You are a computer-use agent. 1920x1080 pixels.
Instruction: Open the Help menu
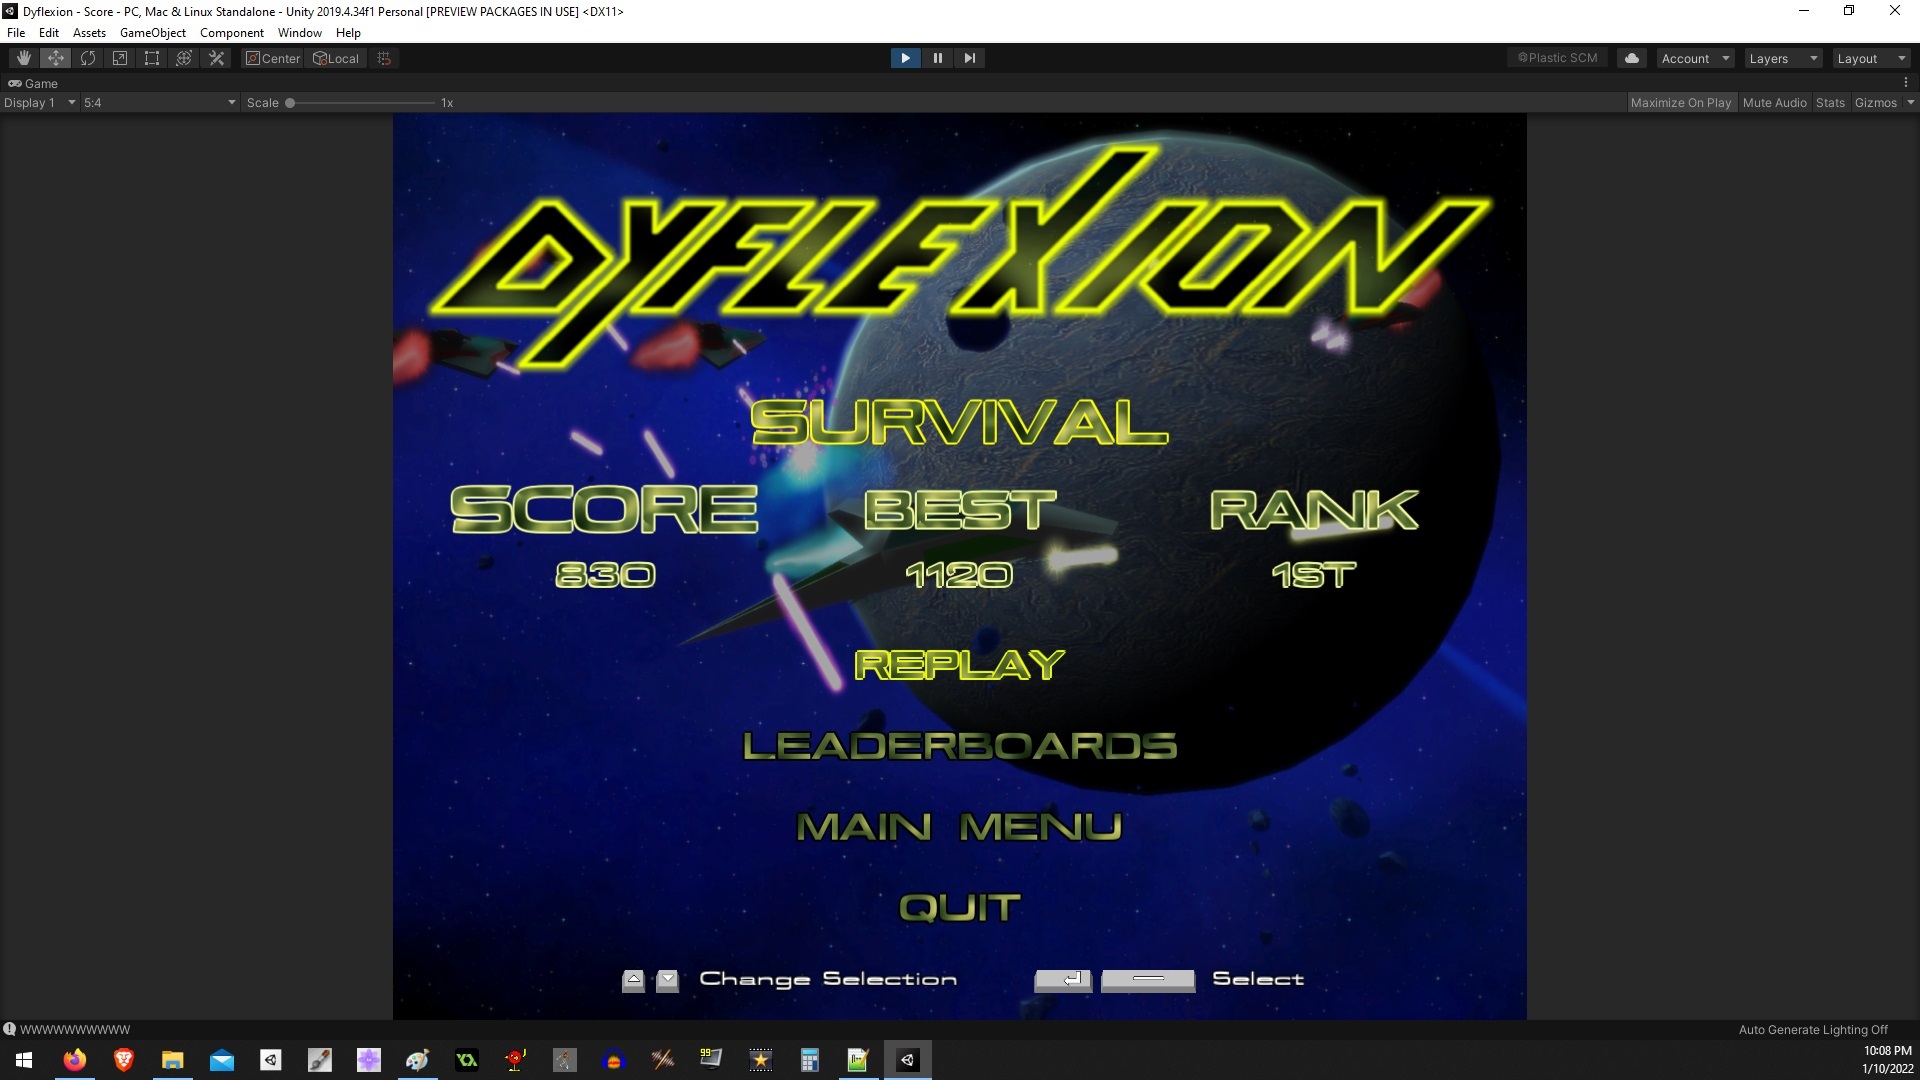tap(348, 32)
